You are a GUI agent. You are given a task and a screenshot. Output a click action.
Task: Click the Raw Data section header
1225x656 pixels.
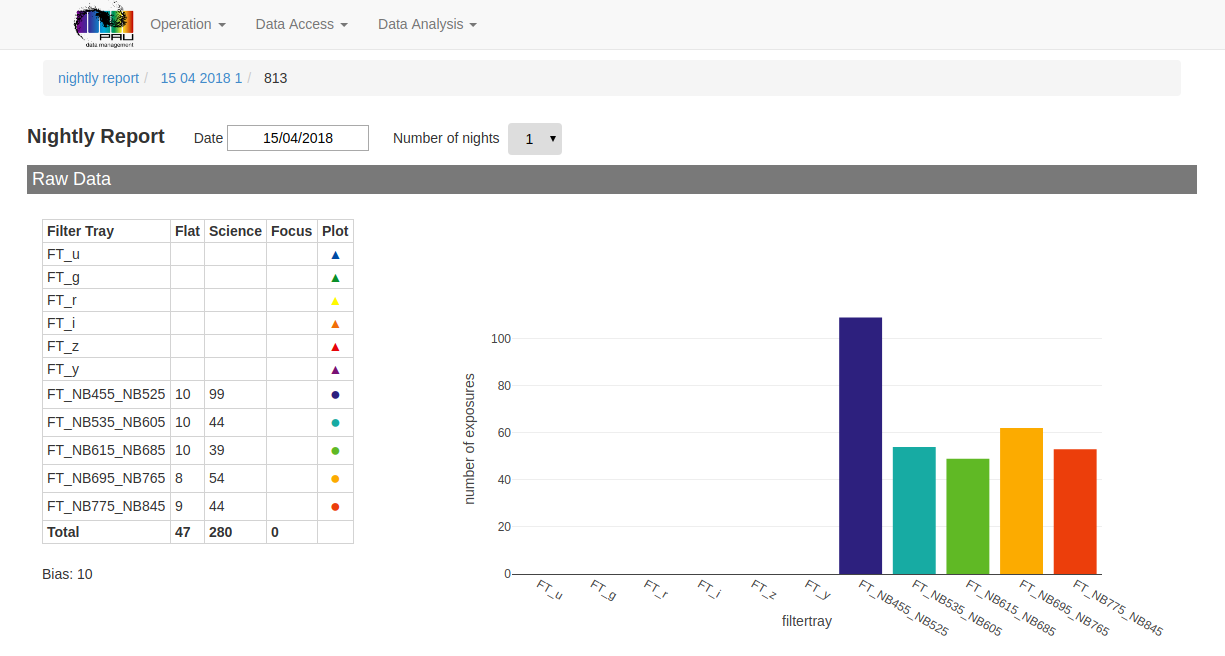[611, 180]
